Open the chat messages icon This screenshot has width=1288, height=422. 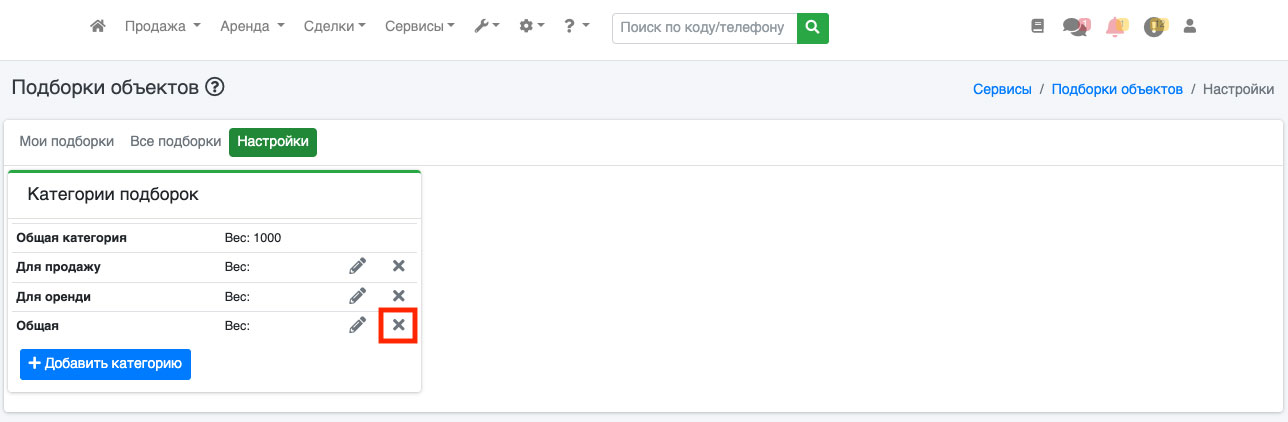tap(1075, 27)
